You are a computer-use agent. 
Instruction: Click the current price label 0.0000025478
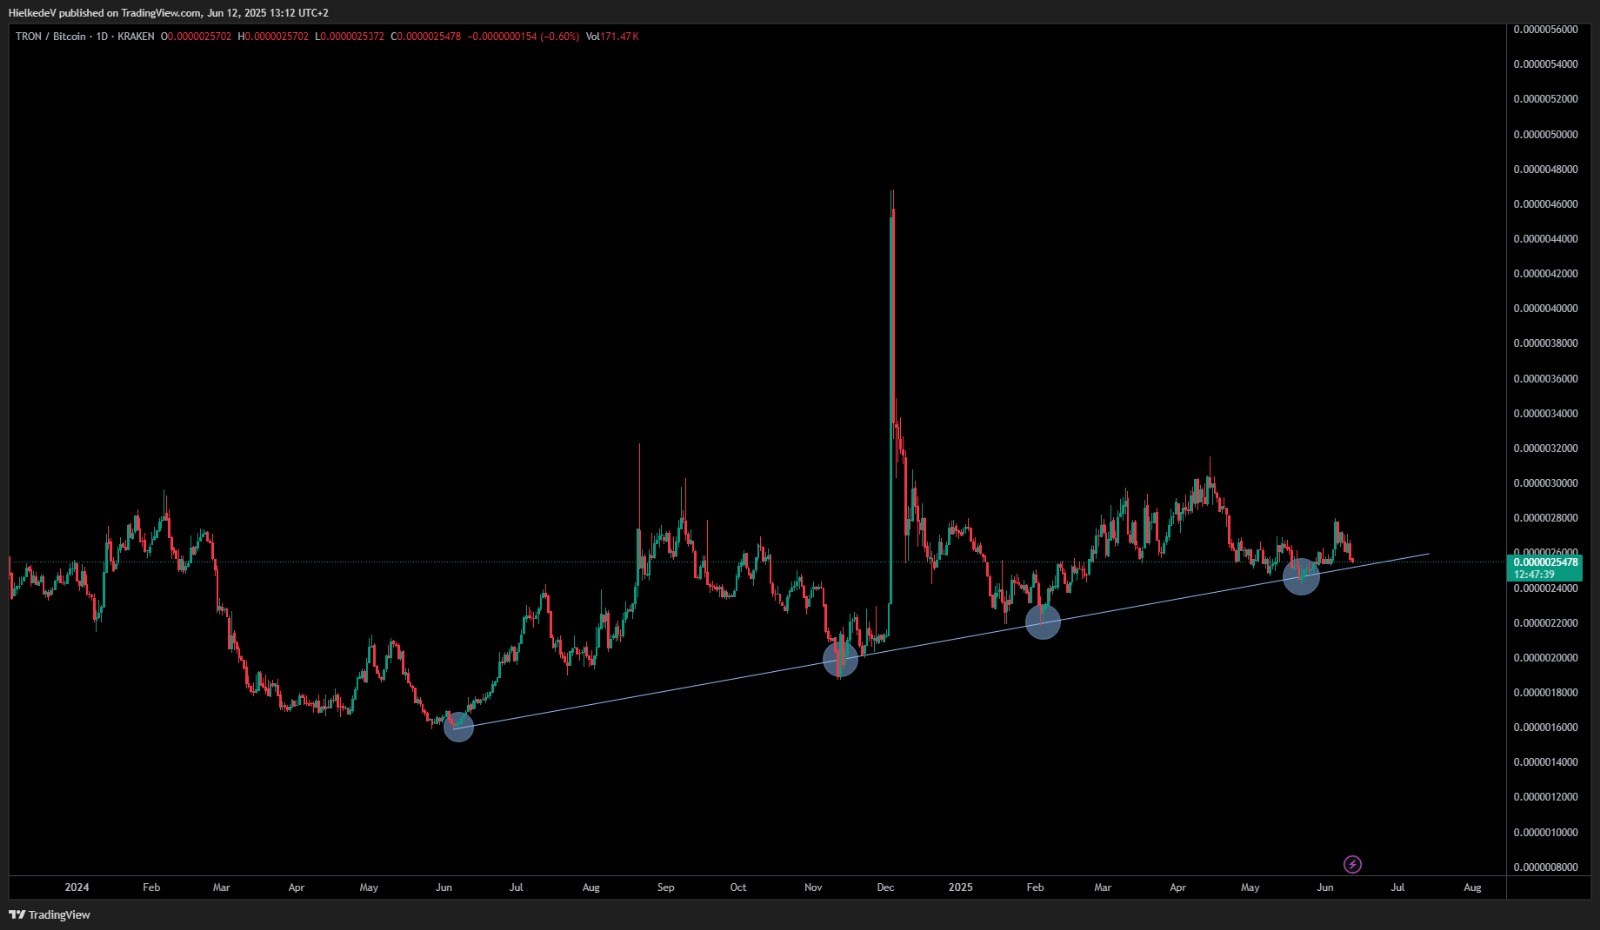click(1545, 562)
